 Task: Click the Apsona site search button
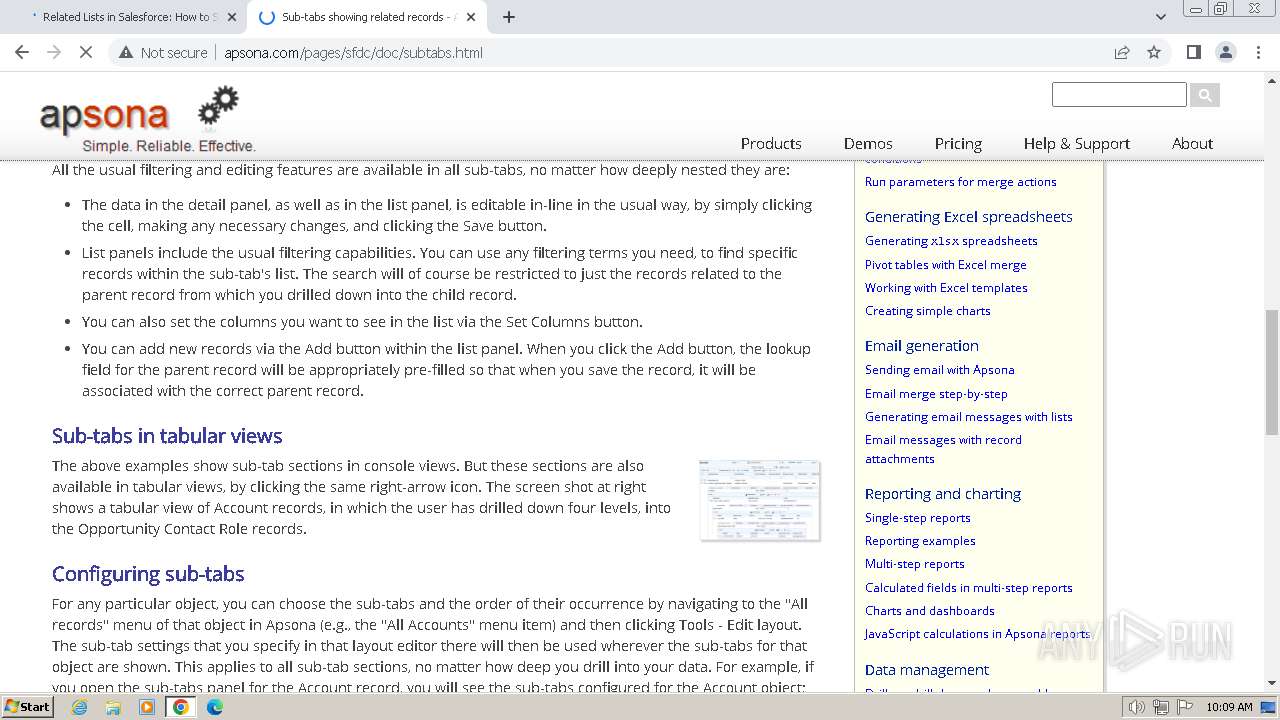point(1205,95)
